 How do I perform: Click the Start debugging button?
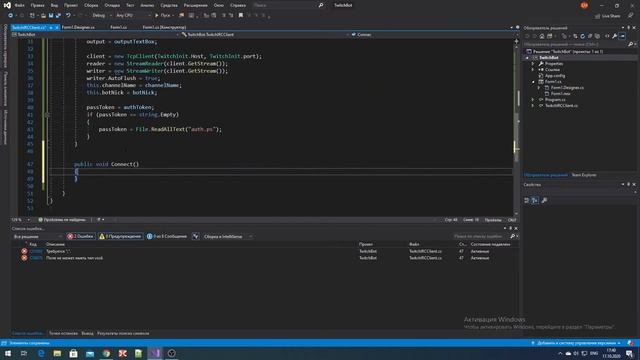pos(162,15)
